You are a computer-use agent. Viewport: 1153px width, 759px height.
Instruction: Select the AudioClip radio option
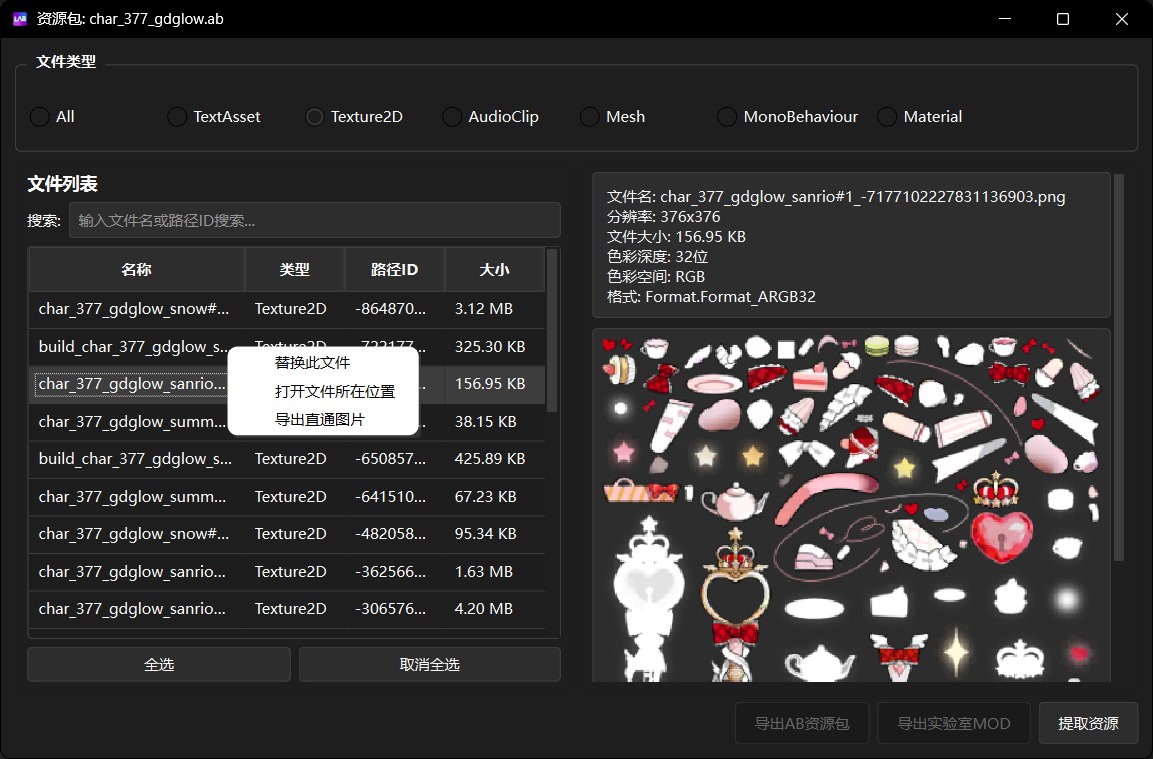coord(452,117)
